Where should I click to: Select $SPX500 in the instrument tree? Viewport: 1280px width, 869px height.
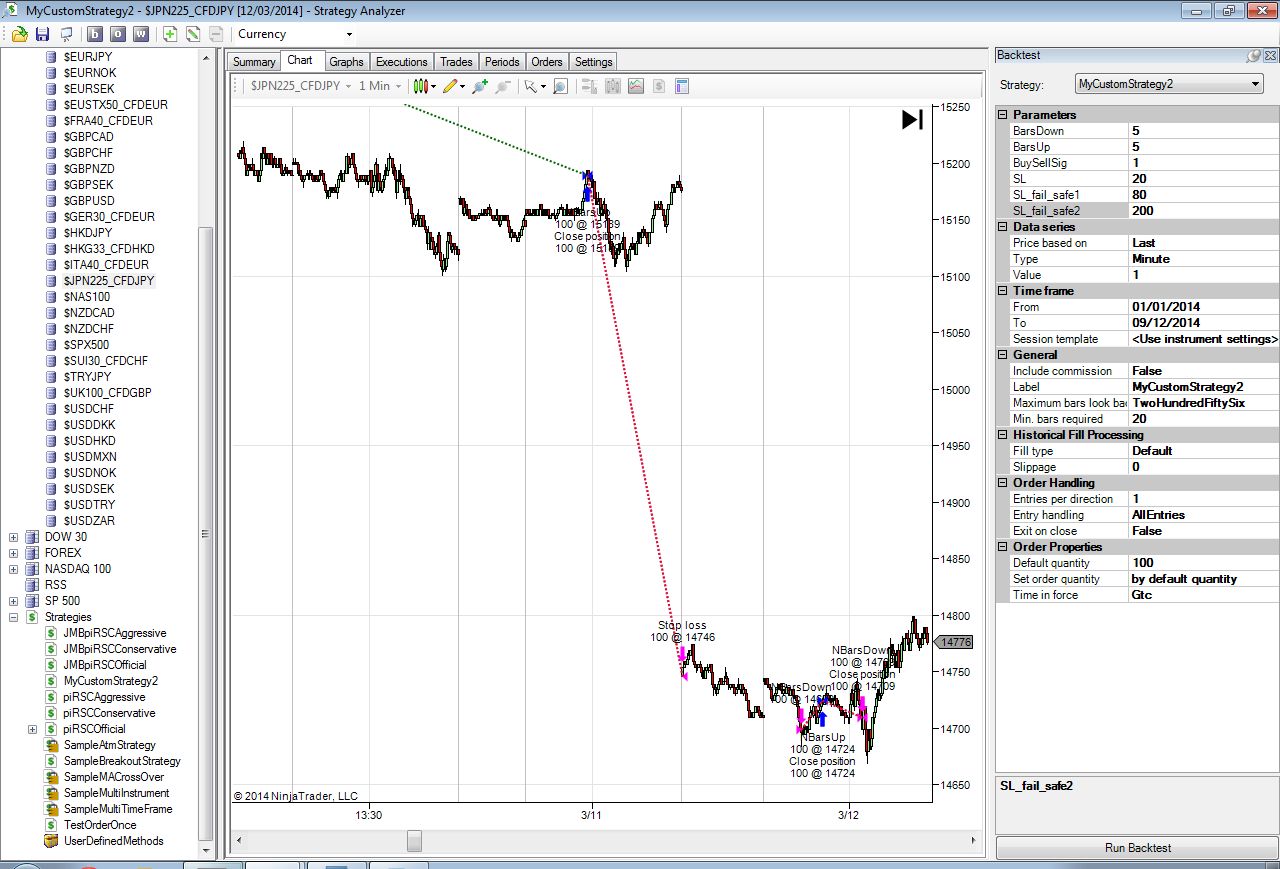click(86, 345)
